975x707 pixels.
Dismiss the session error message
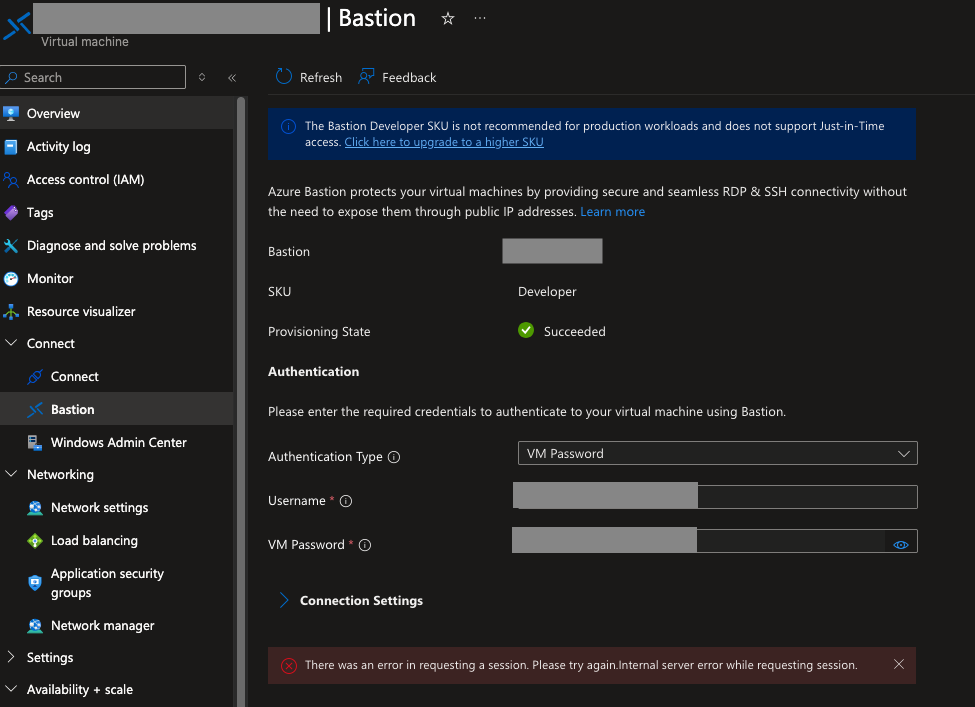tap(899, 664)
